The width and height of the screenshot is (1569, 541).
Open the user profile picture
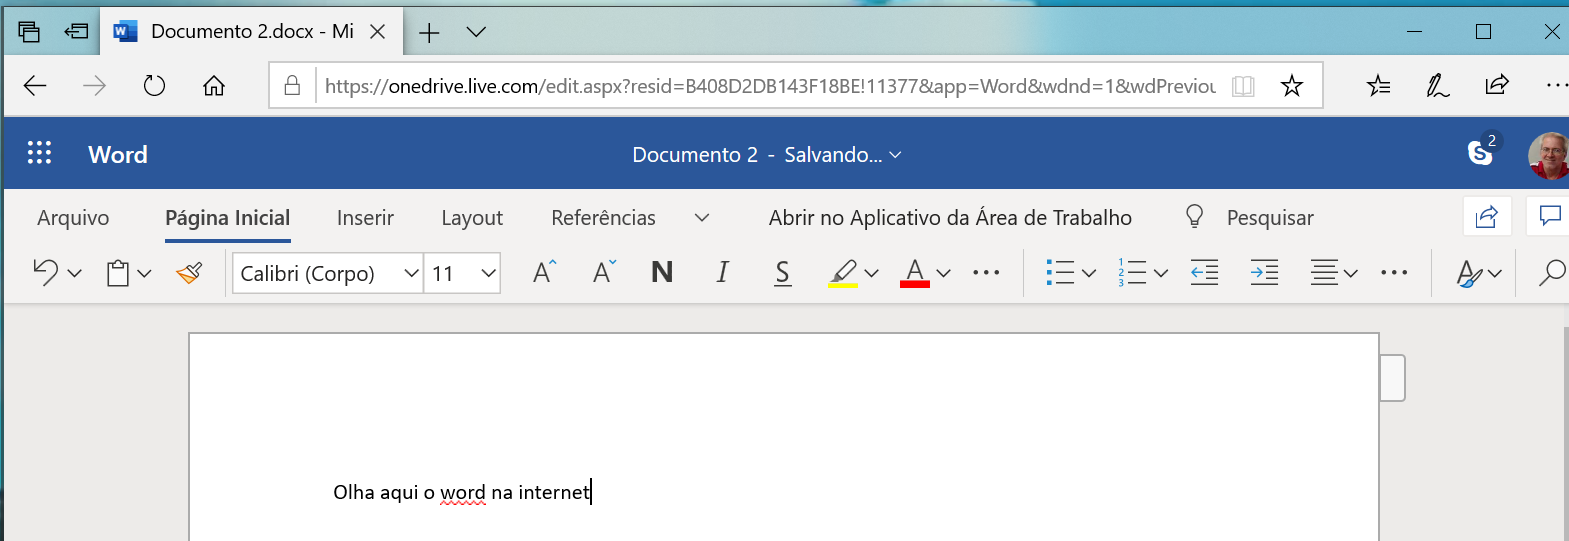(1548, 155)
